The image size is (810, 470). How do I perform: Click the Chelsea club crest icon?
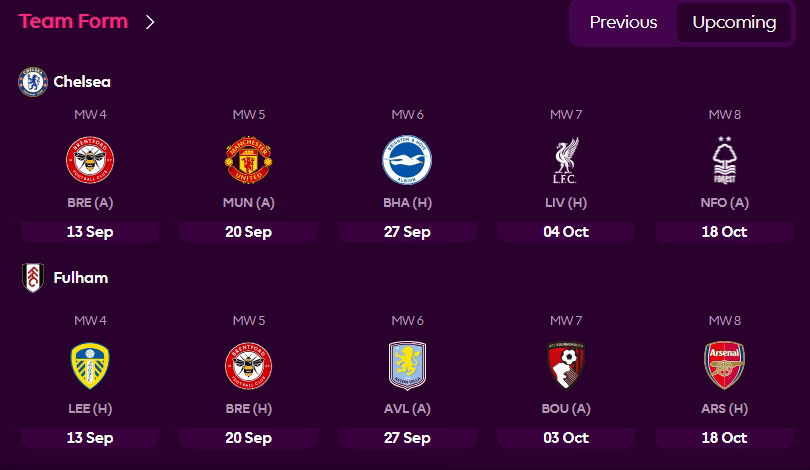[33, 82]
